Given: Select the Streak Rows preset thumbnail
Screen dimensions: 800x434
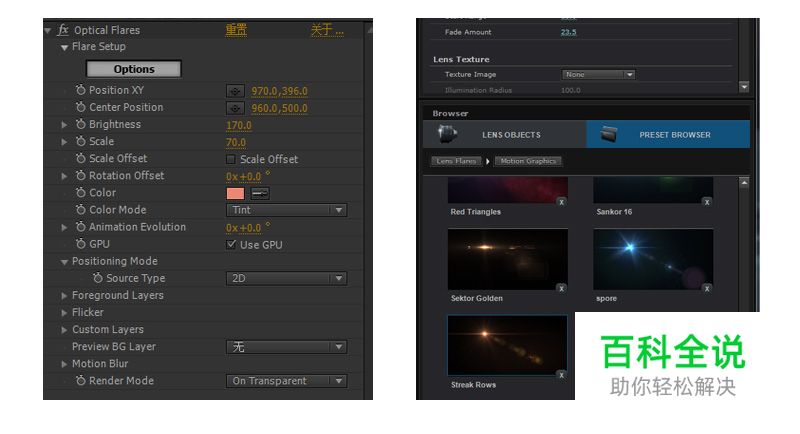Looking at the screenshot, I should [x=507, y=346].
